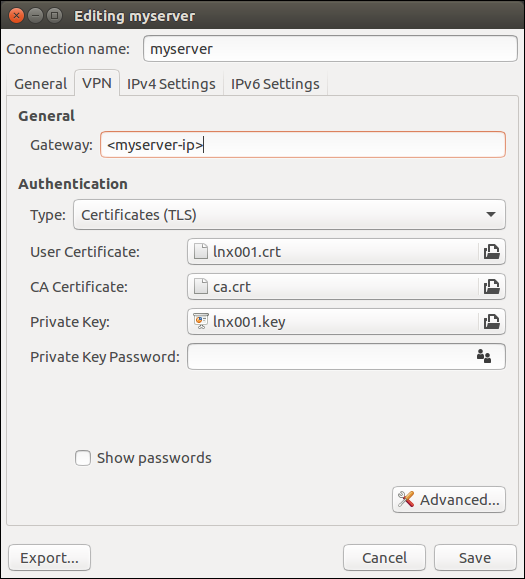Focus the Connection name field

[x=330, y=49]
